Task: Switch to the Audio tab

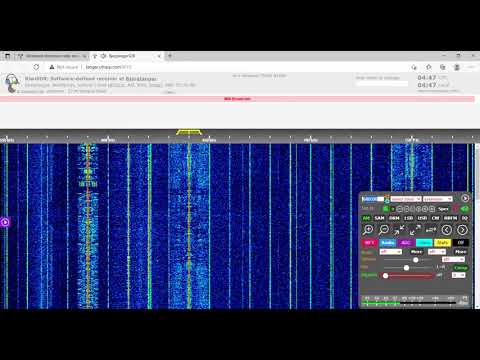Action: pyautogui.click(x=387, y=242)
